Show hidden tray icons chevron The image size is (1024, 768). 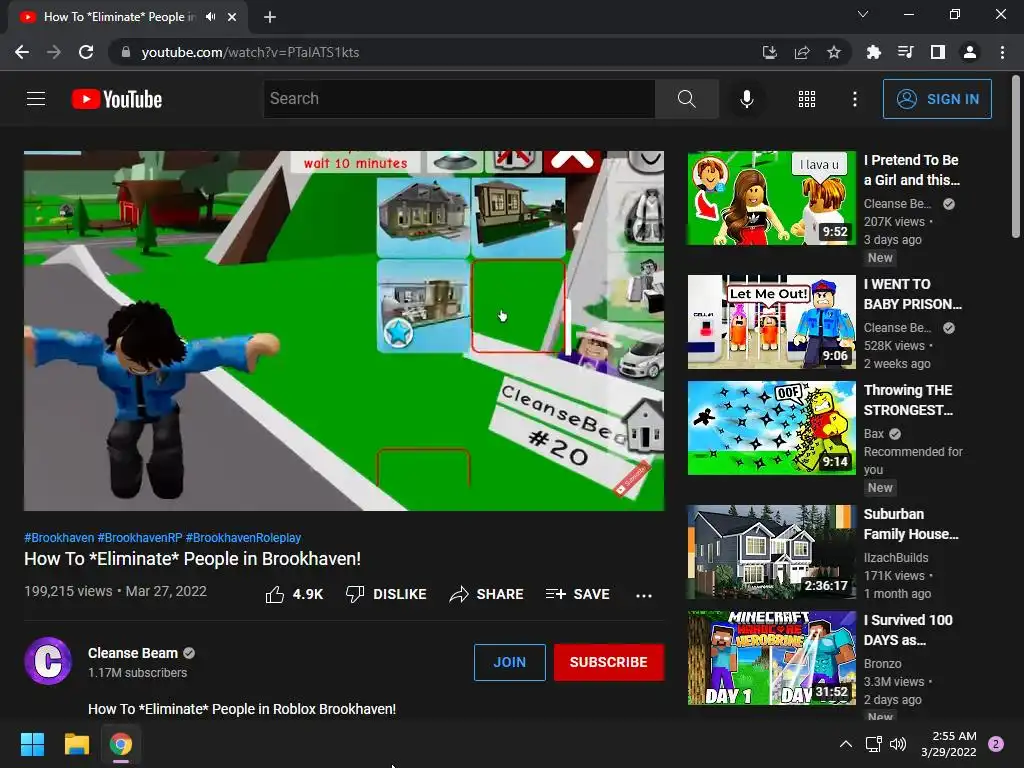[x=846, y=744]
